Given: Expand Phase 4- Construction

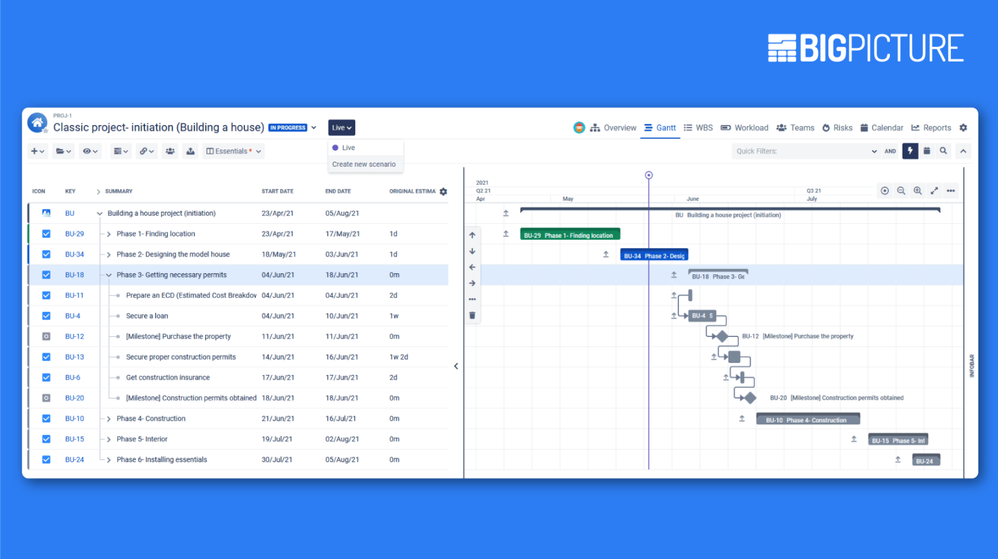Looking at the screenshot, I should click(x=109, y=419).
